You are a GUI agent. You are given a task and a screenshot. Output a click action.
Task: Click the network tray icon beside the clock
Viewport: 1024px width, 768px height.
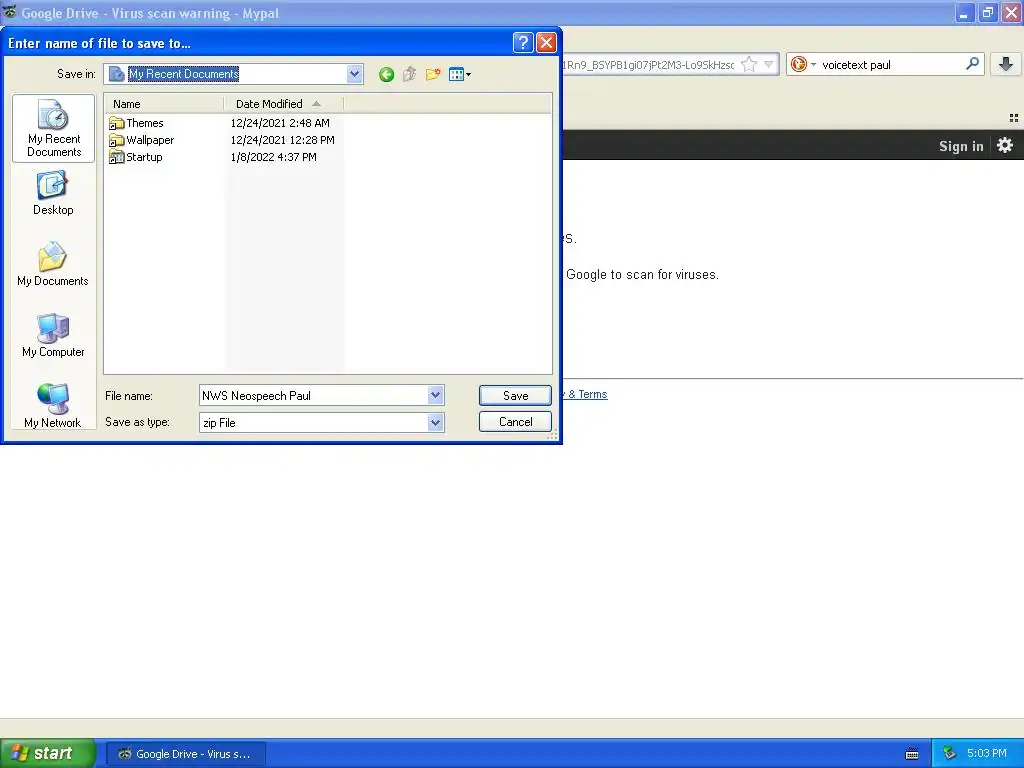point(949,754)
